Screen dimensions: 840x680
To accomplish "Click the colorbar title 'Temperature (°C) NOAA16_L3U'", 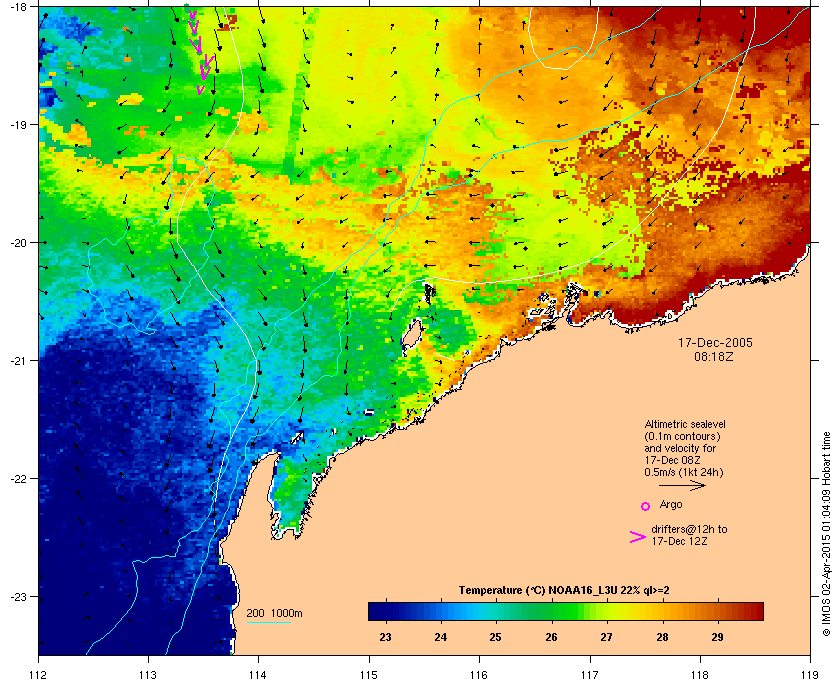I will [x=538, y=591].
